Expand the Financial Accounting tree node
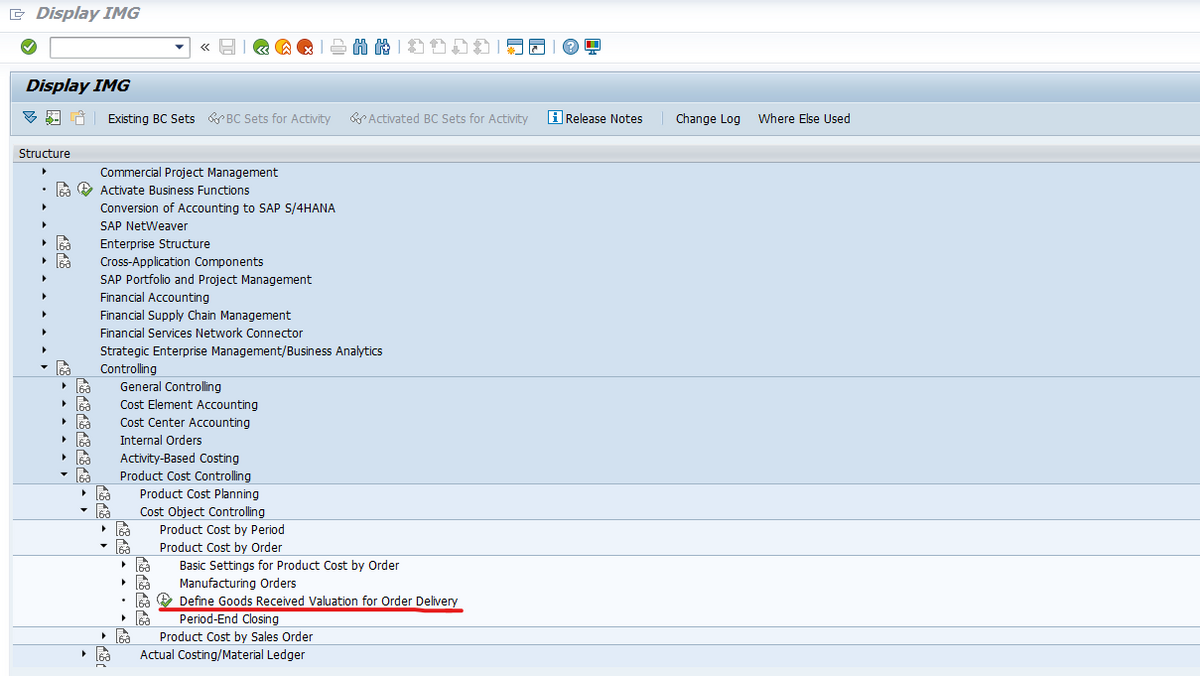Viewport: 1200px width, 676px height. pos(44,297)
